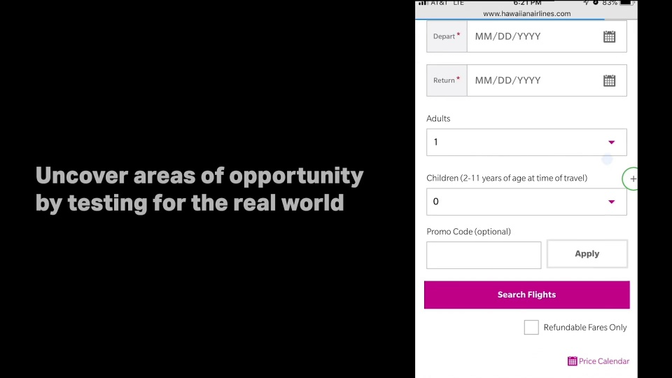Open the Price Calendar link
The width and height of the screenshot is (672, 378).
coord(598,361)
